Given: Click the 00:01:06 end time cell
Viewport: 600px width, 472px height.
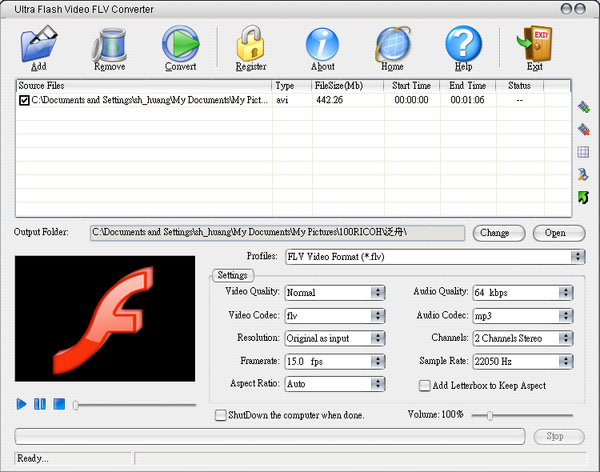Looking at the screenshot, I should (467, 100).
